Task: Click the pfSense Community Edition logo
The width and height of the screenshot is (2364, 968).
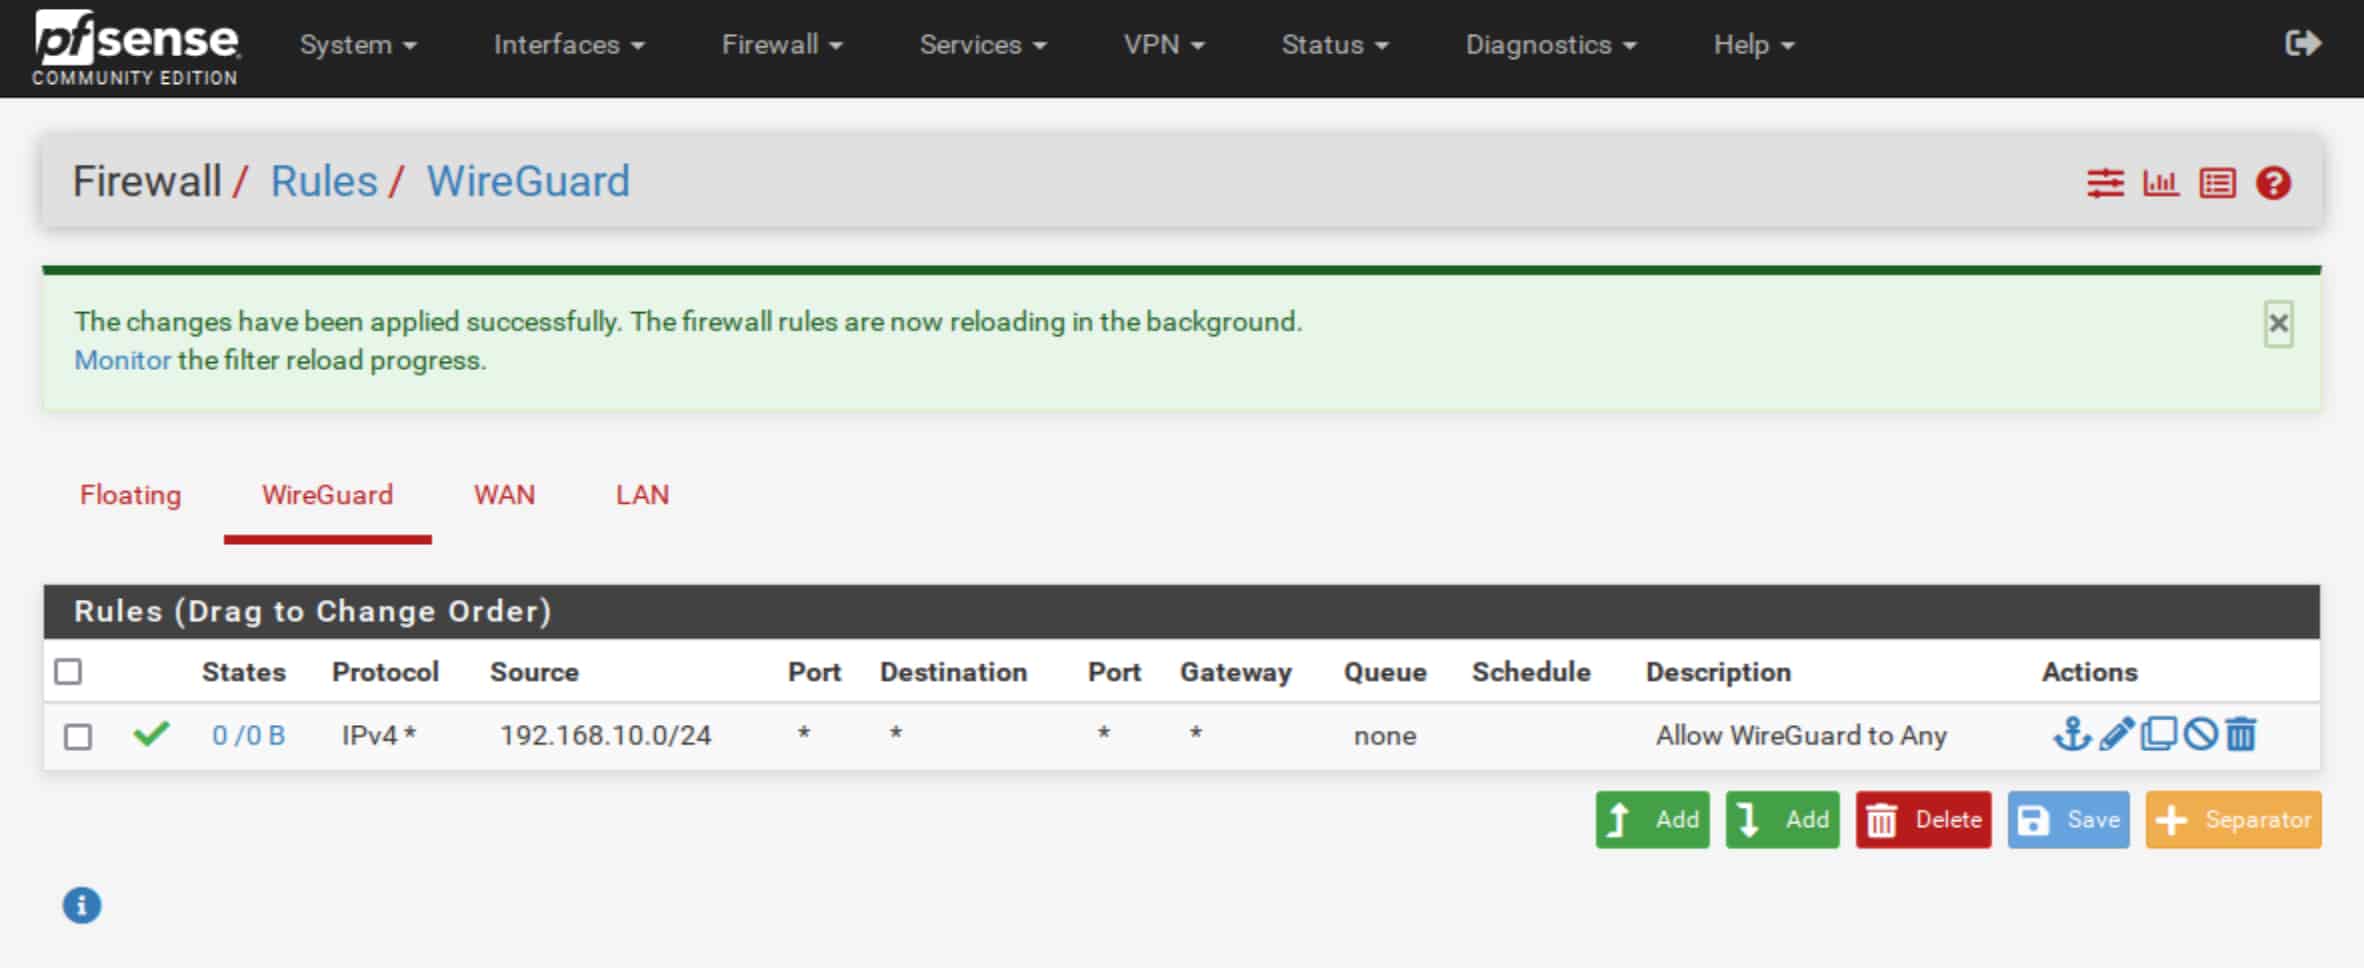Action: (136, 47)
